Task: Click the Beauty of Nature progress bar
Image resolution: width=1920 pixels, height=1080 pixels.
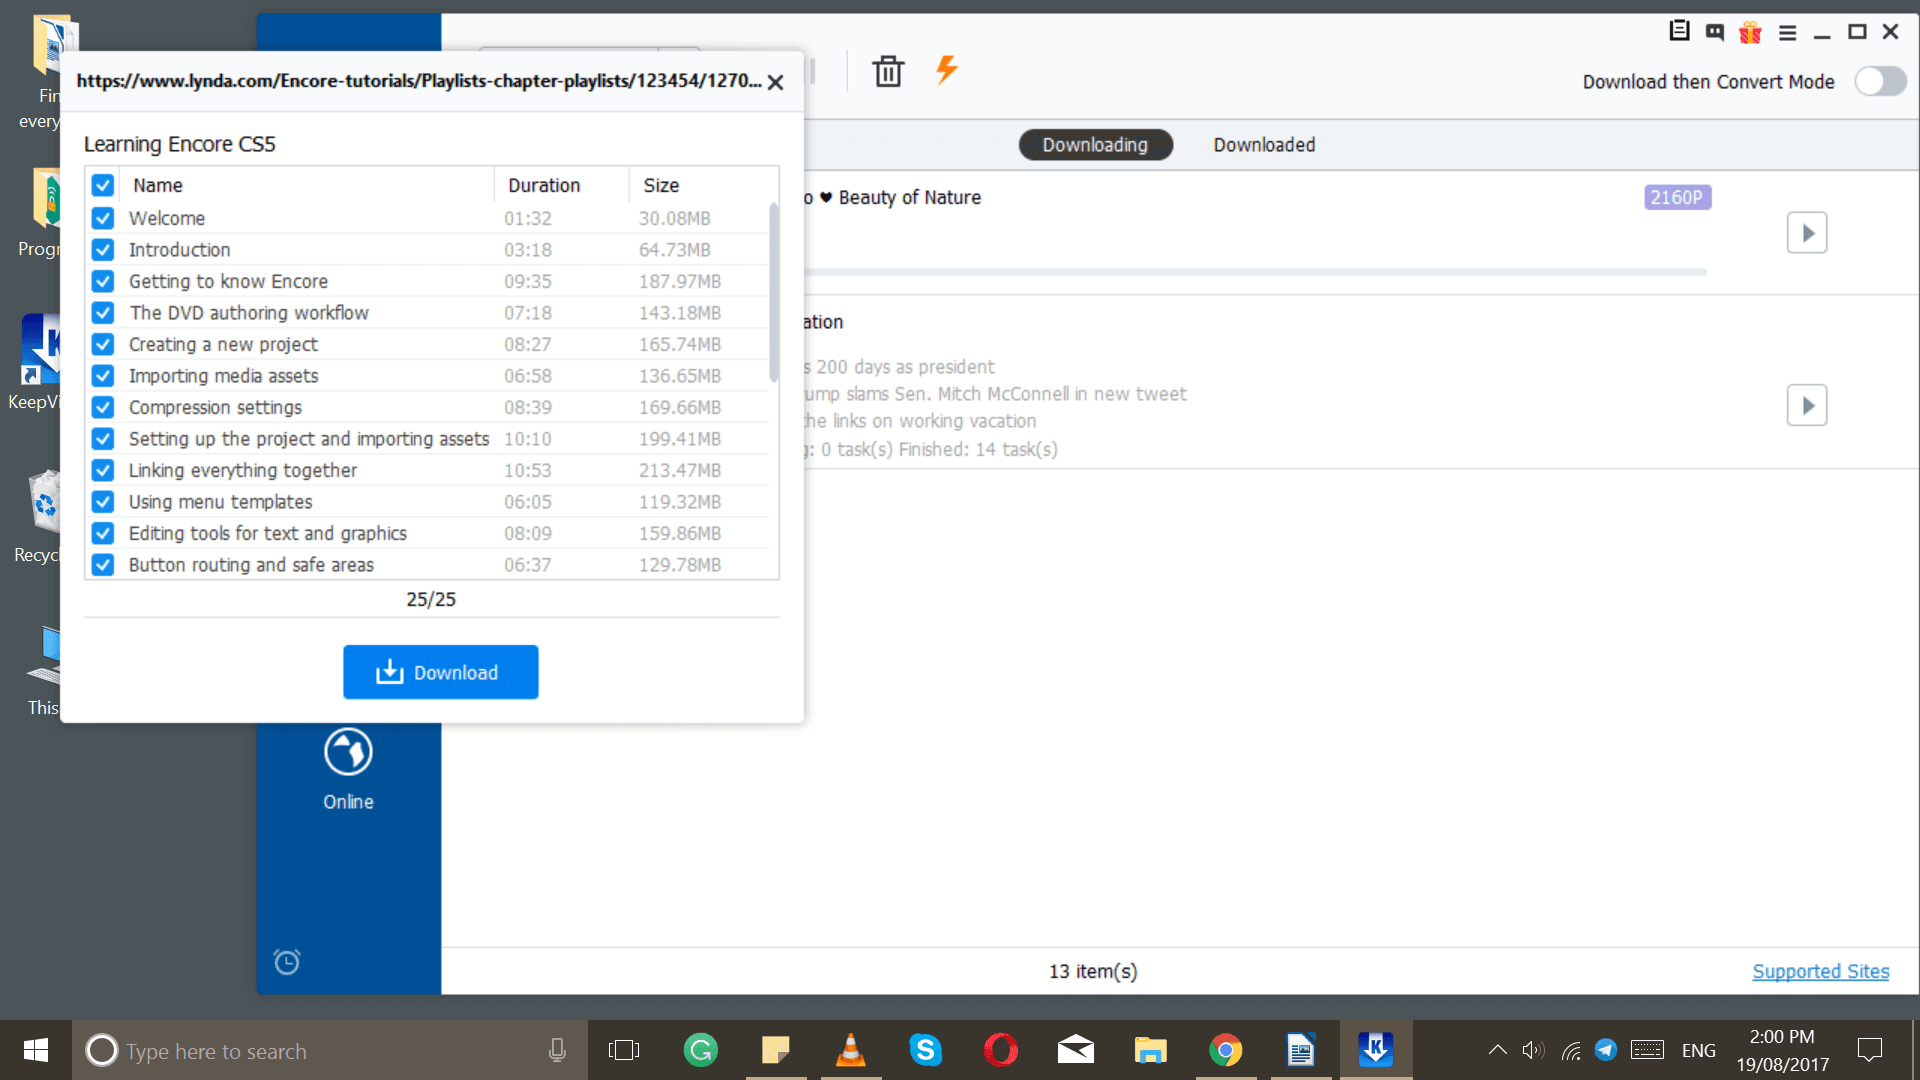Action: (x=1255, y=272)
